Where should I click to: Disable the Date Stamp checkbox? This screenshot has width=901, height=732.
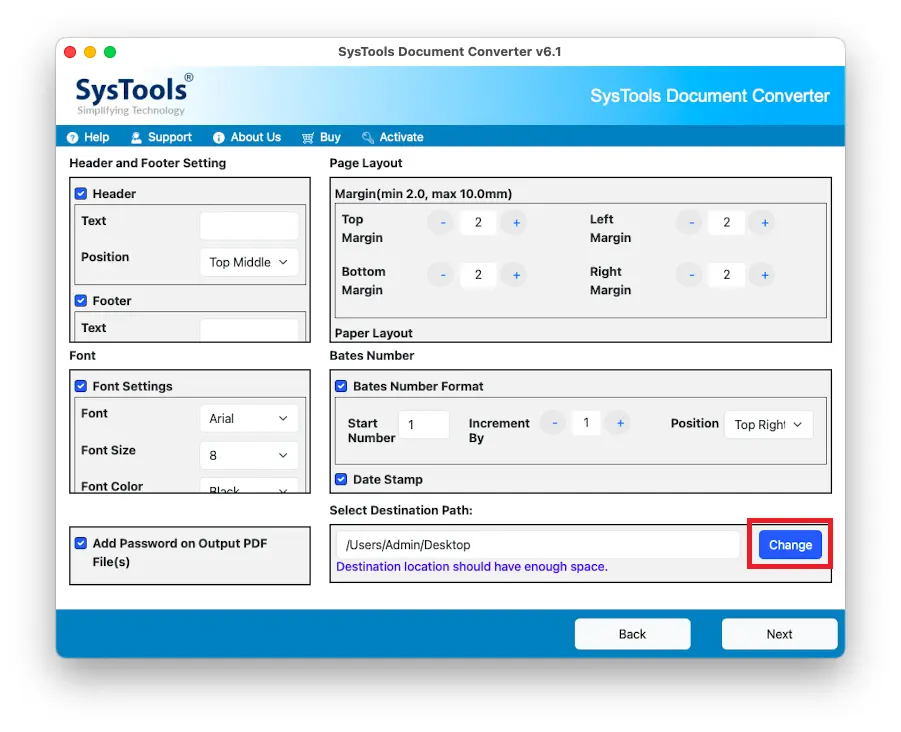point(341,479)
